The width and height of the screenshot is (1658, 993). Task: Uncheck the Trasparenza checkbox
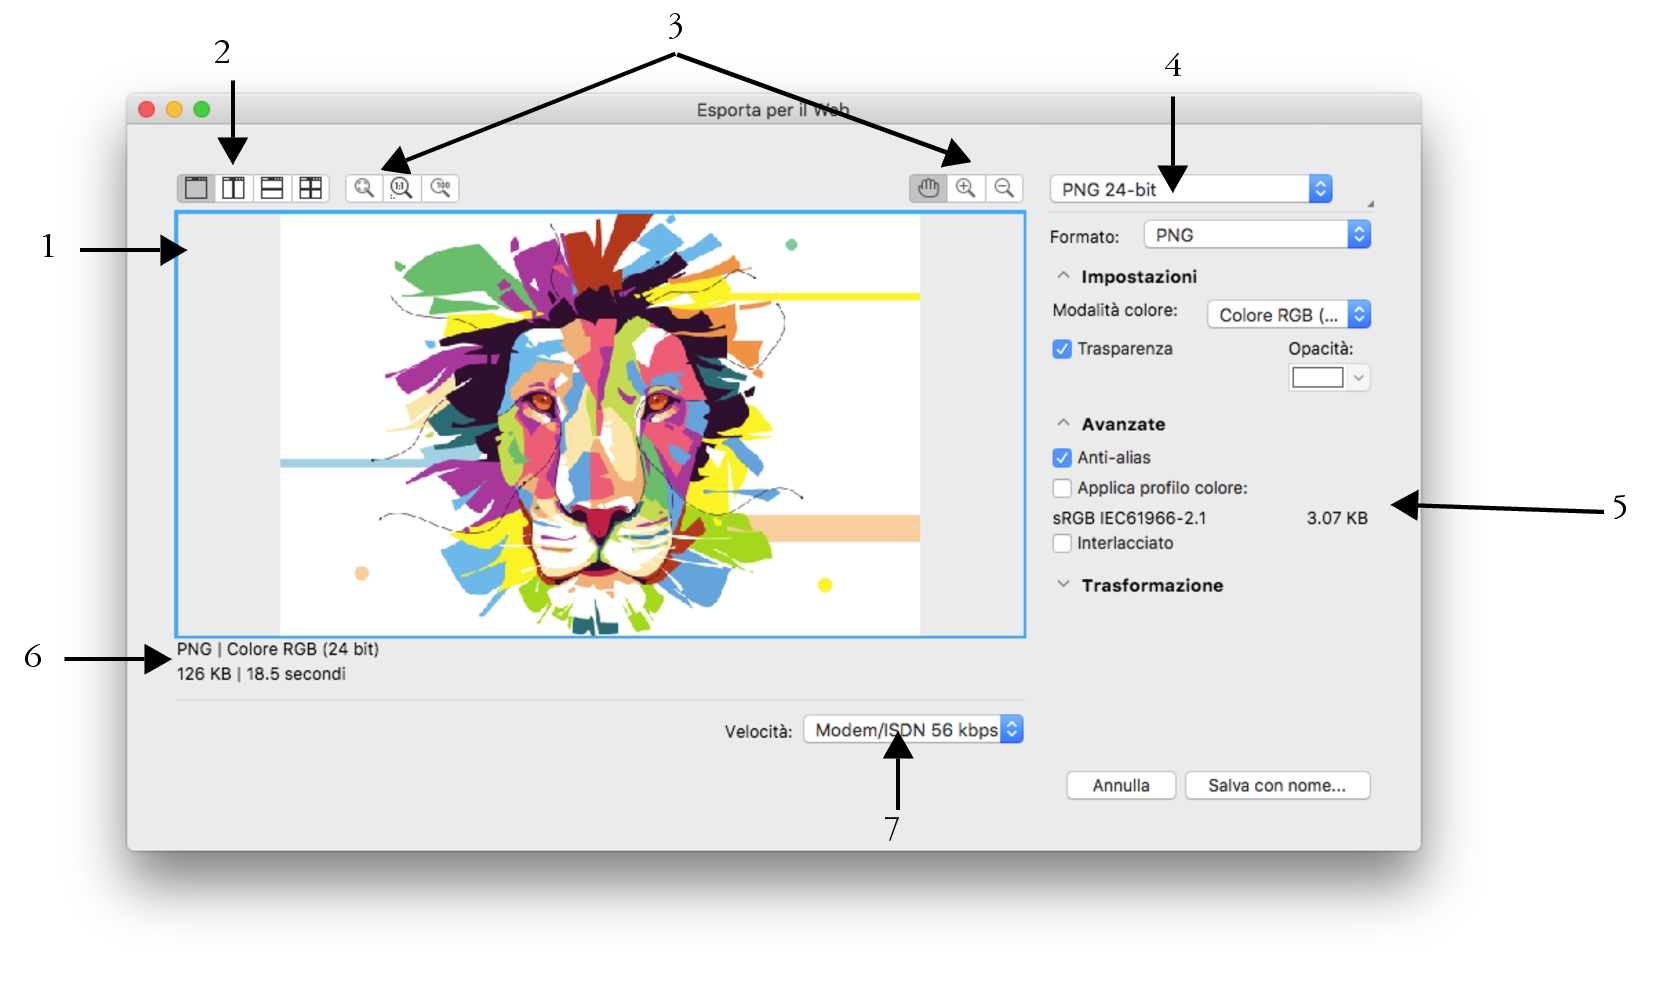[x=1062, y=349]
